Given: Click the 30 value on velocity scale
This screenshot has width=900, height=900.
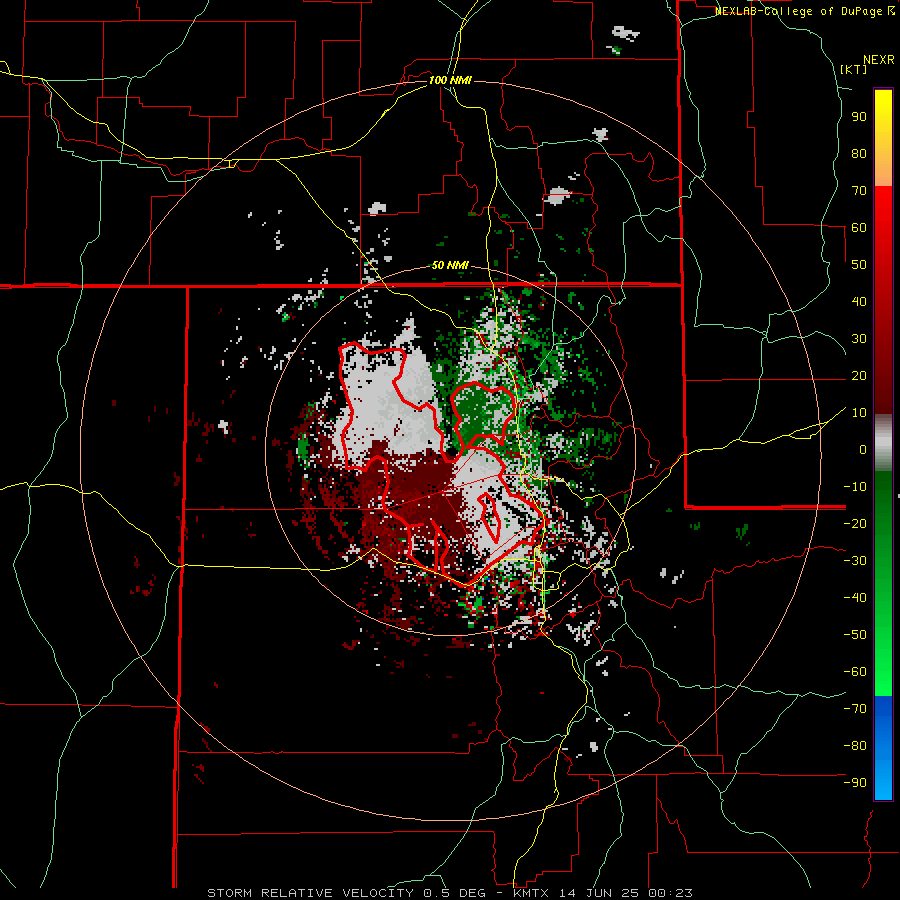Looking at the screenshot, I should 859,339.
